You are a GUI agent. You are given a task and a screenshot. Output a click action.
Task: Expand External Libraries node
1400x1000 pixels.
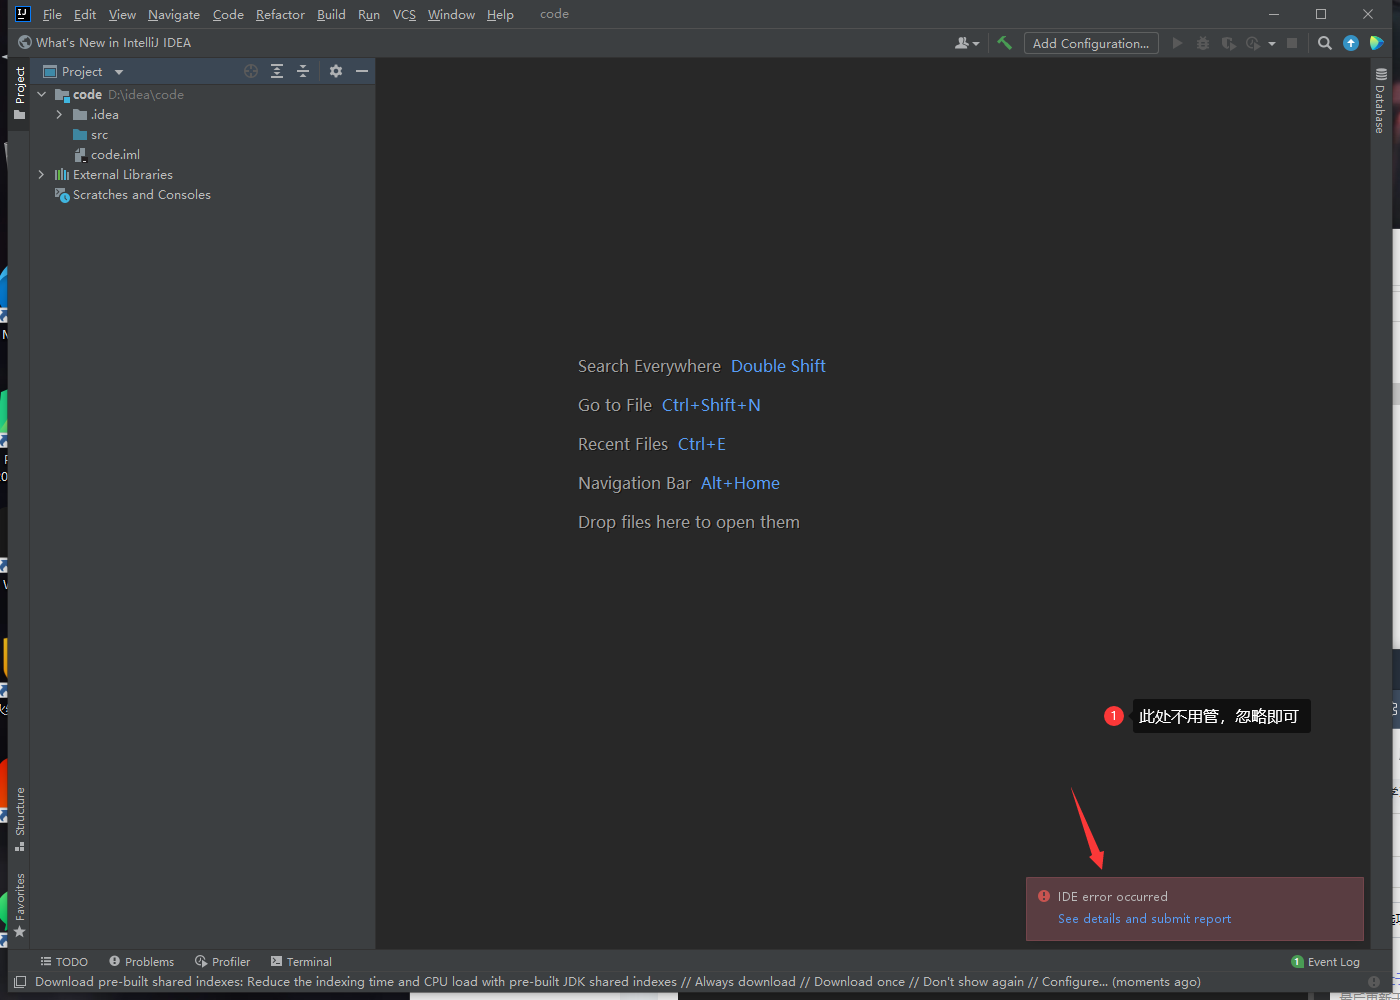click(42, 174)
